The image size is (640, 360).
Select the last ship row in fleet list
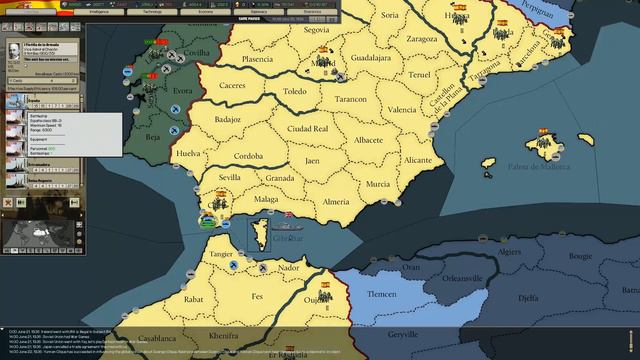pyautogui.click(x=42, y=181)
